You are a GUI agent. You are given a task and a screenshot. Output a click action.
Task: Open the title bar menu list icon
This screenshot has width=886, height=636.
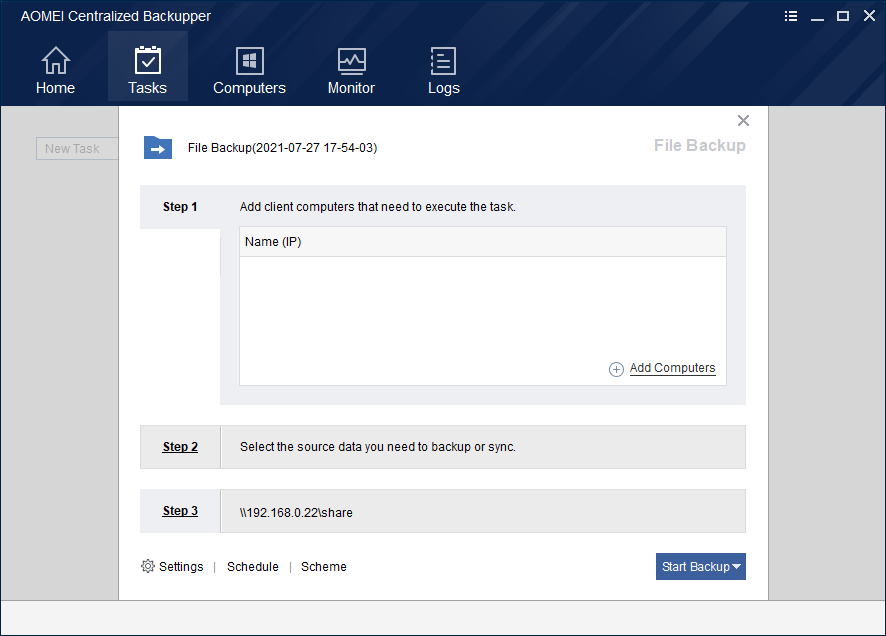click(x=791, y=16)
